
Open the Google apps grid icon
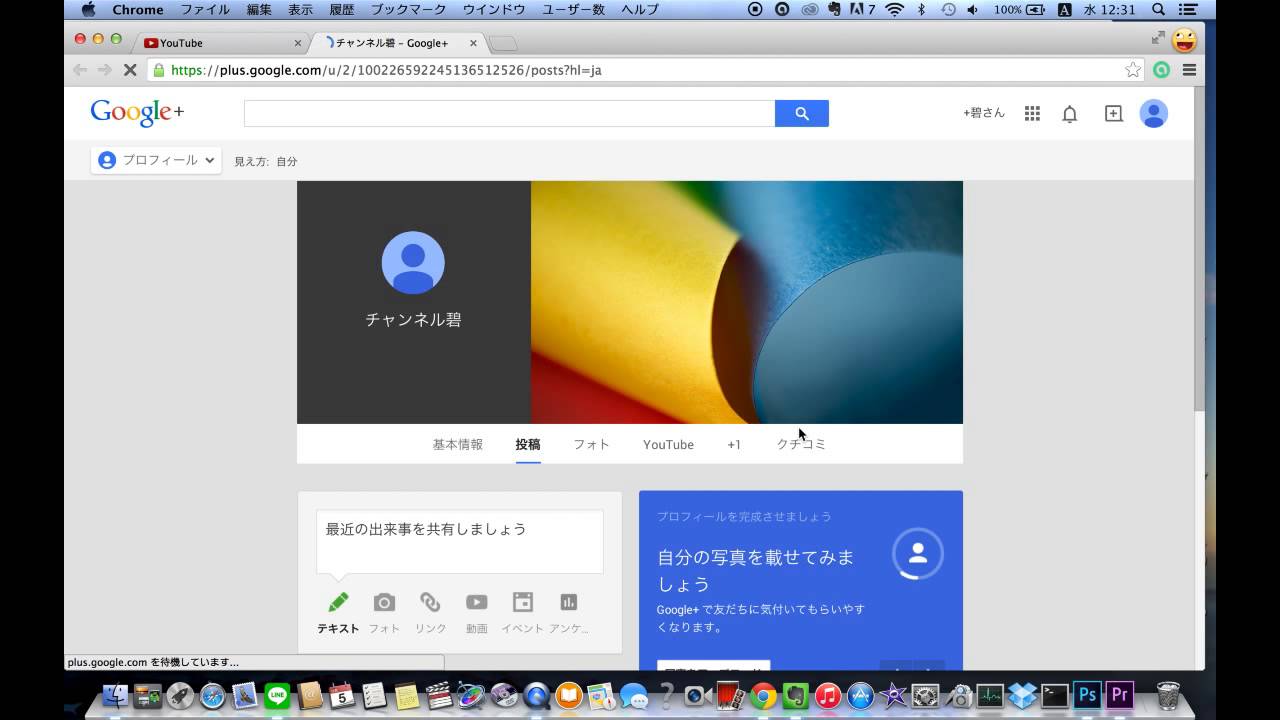(x=1032, y=114)
